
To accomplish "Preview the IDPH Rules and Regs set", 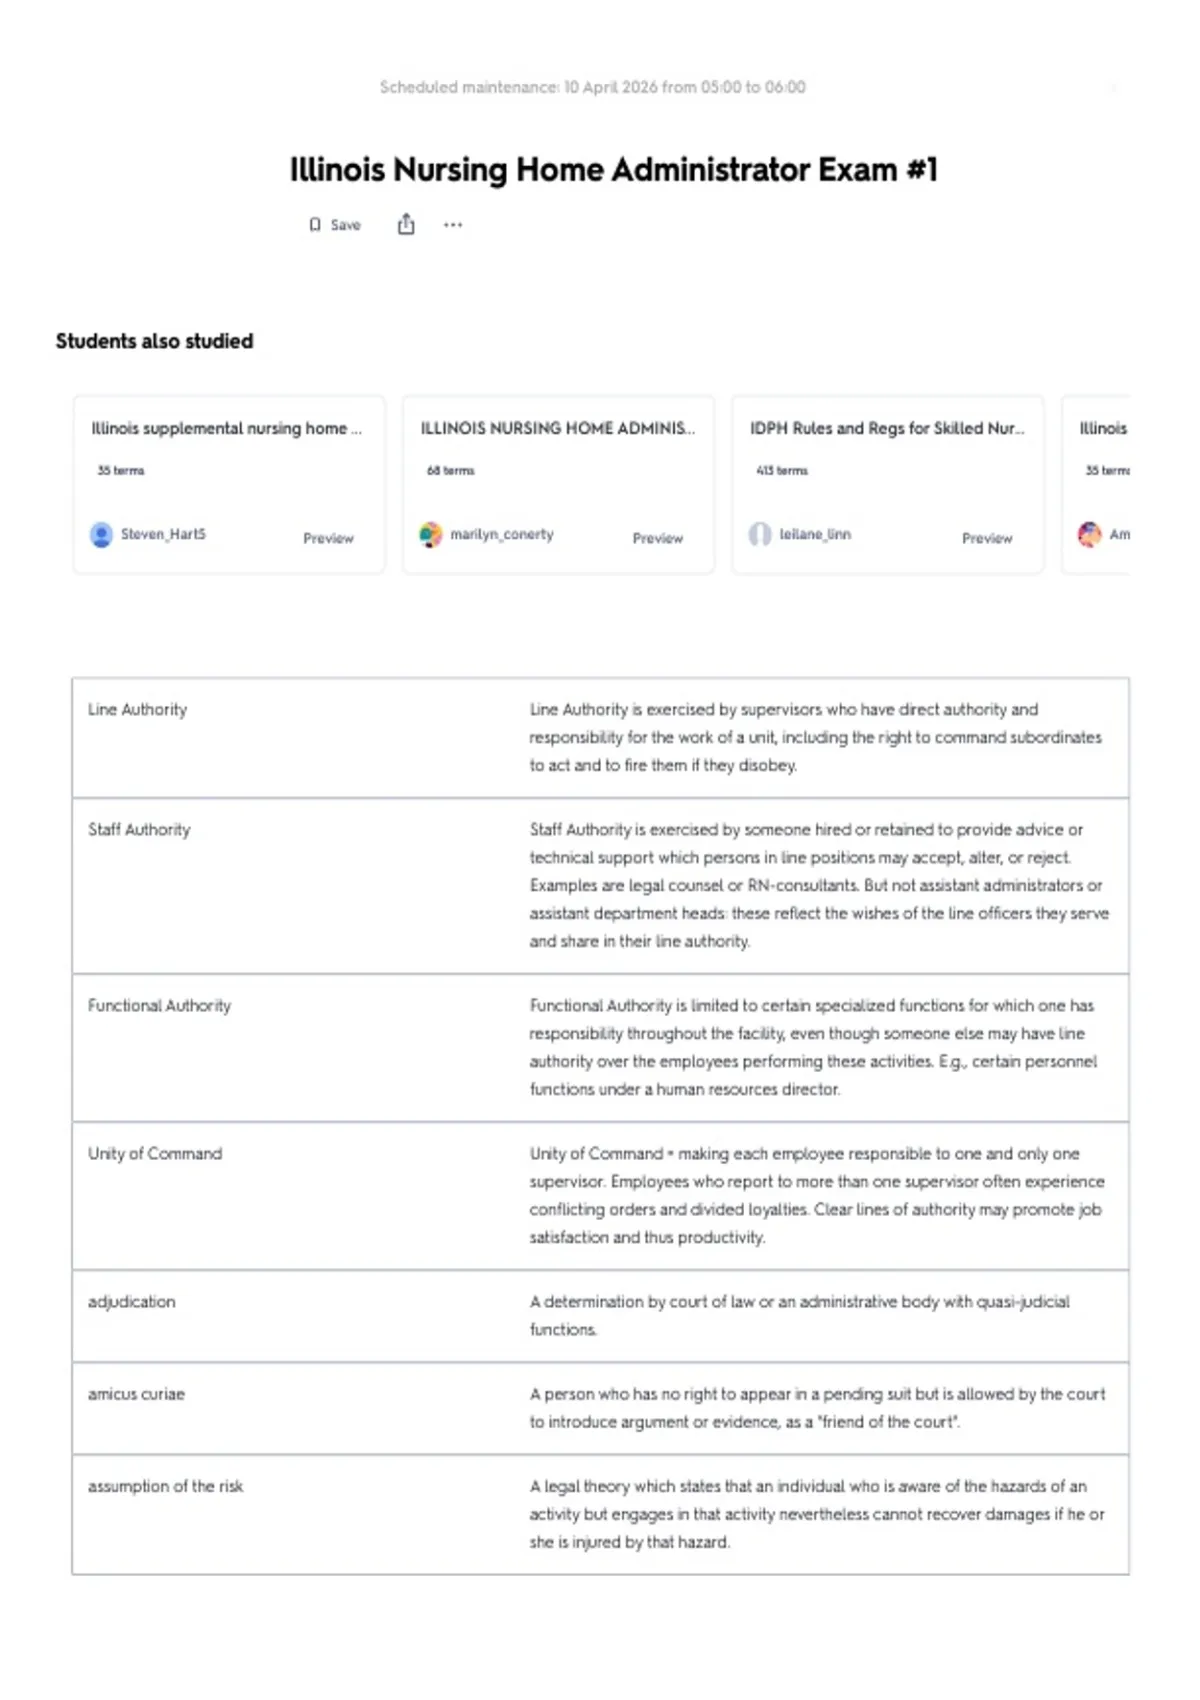I will click(987, 538).
